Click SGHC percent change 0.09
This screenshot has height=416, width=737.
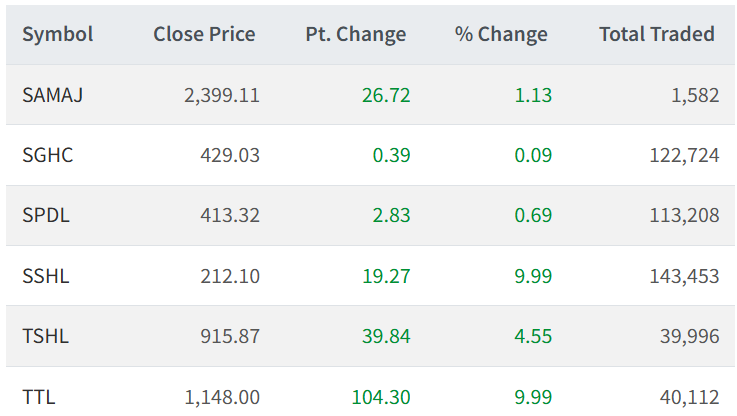pos(533,155)
